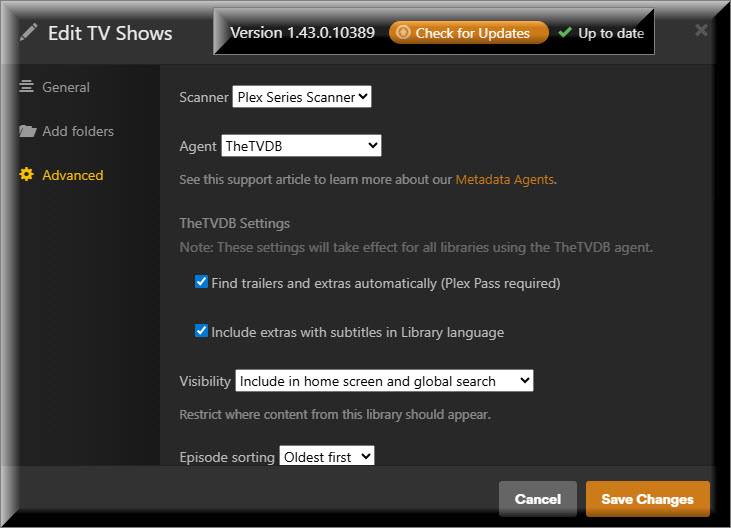This screenshot has width=731, height=528.
Task: Click the Edit TV Shows title
Action: (x=110, y=33)
